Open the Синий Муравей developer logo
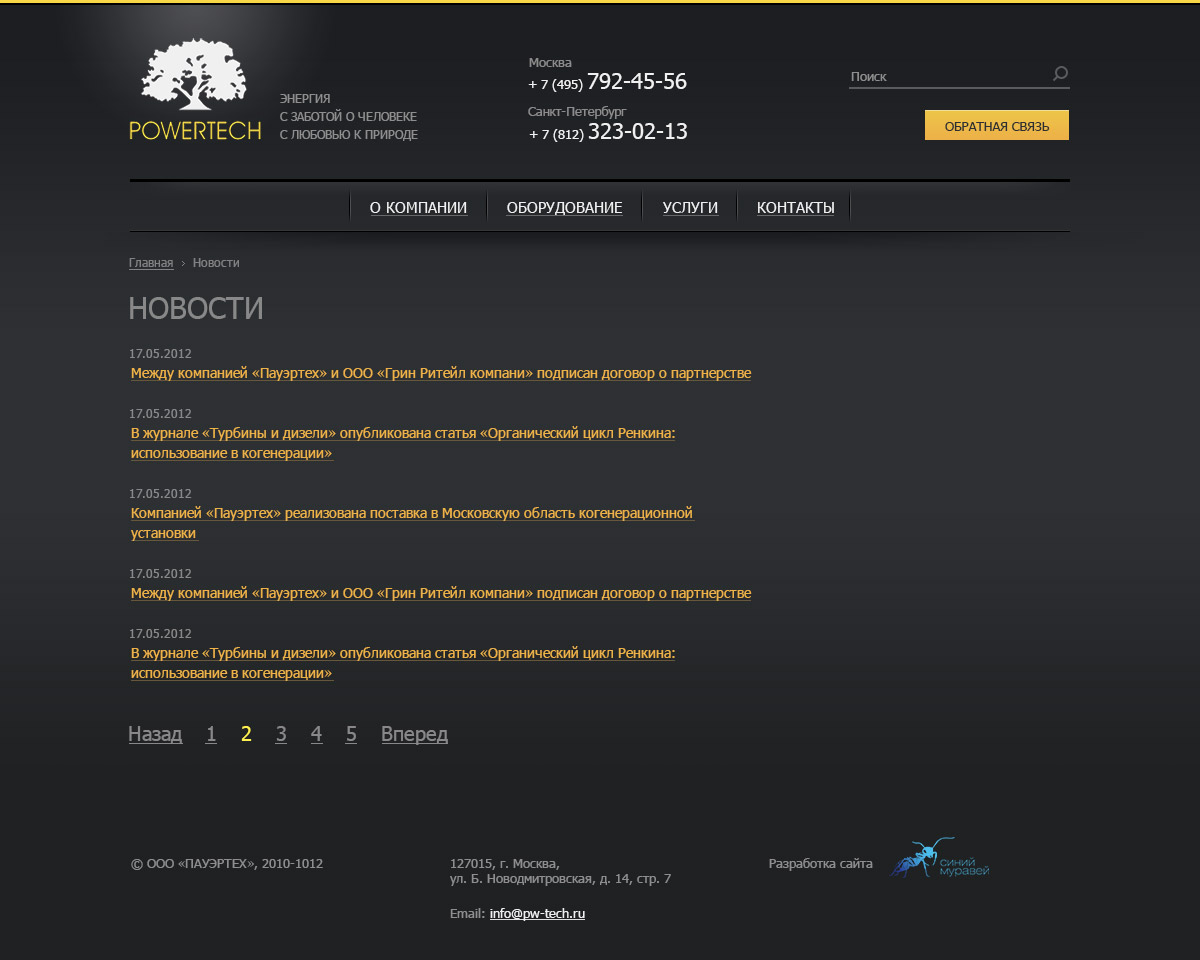 [940, 858]
